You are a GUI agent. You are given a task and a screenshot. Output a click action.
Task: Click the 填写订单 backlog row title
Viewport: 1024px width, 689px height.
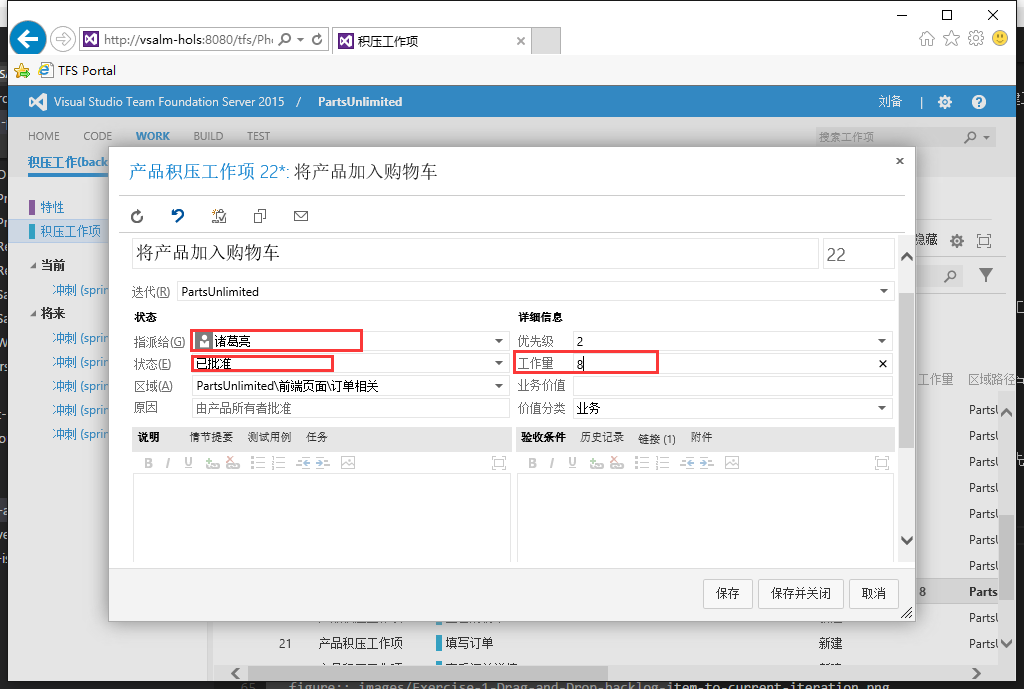point(469,643)
